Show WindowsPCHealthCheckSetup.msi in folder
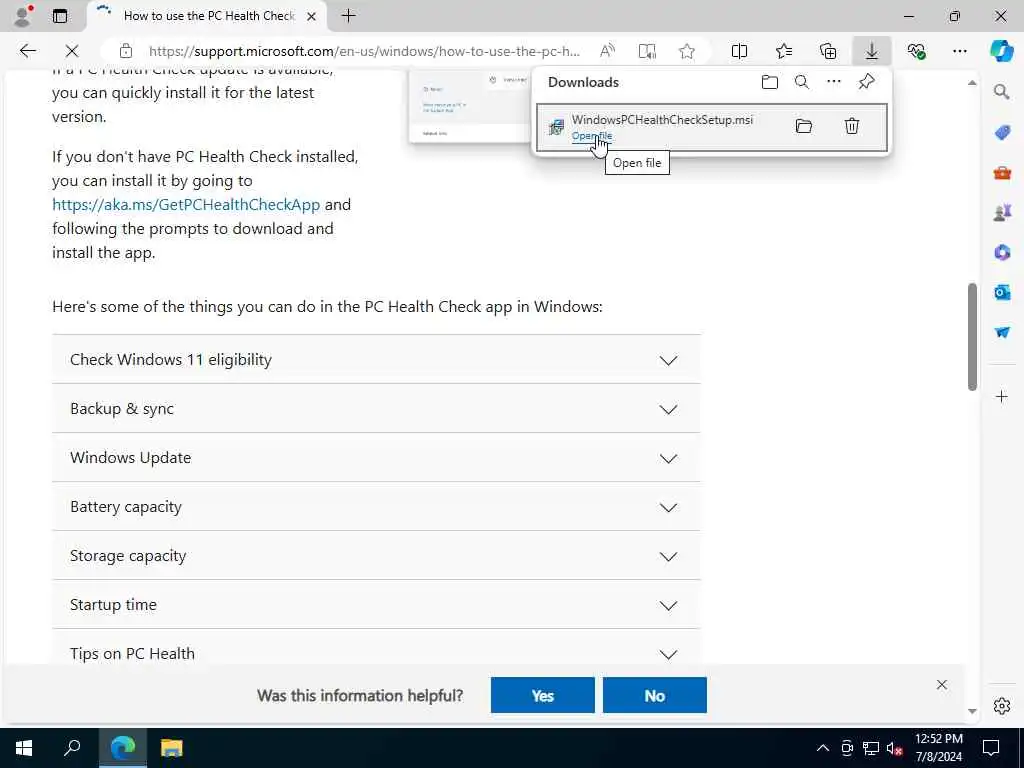Image resolution: width=1024 pixels, height=768 pixels. (804, 126)
